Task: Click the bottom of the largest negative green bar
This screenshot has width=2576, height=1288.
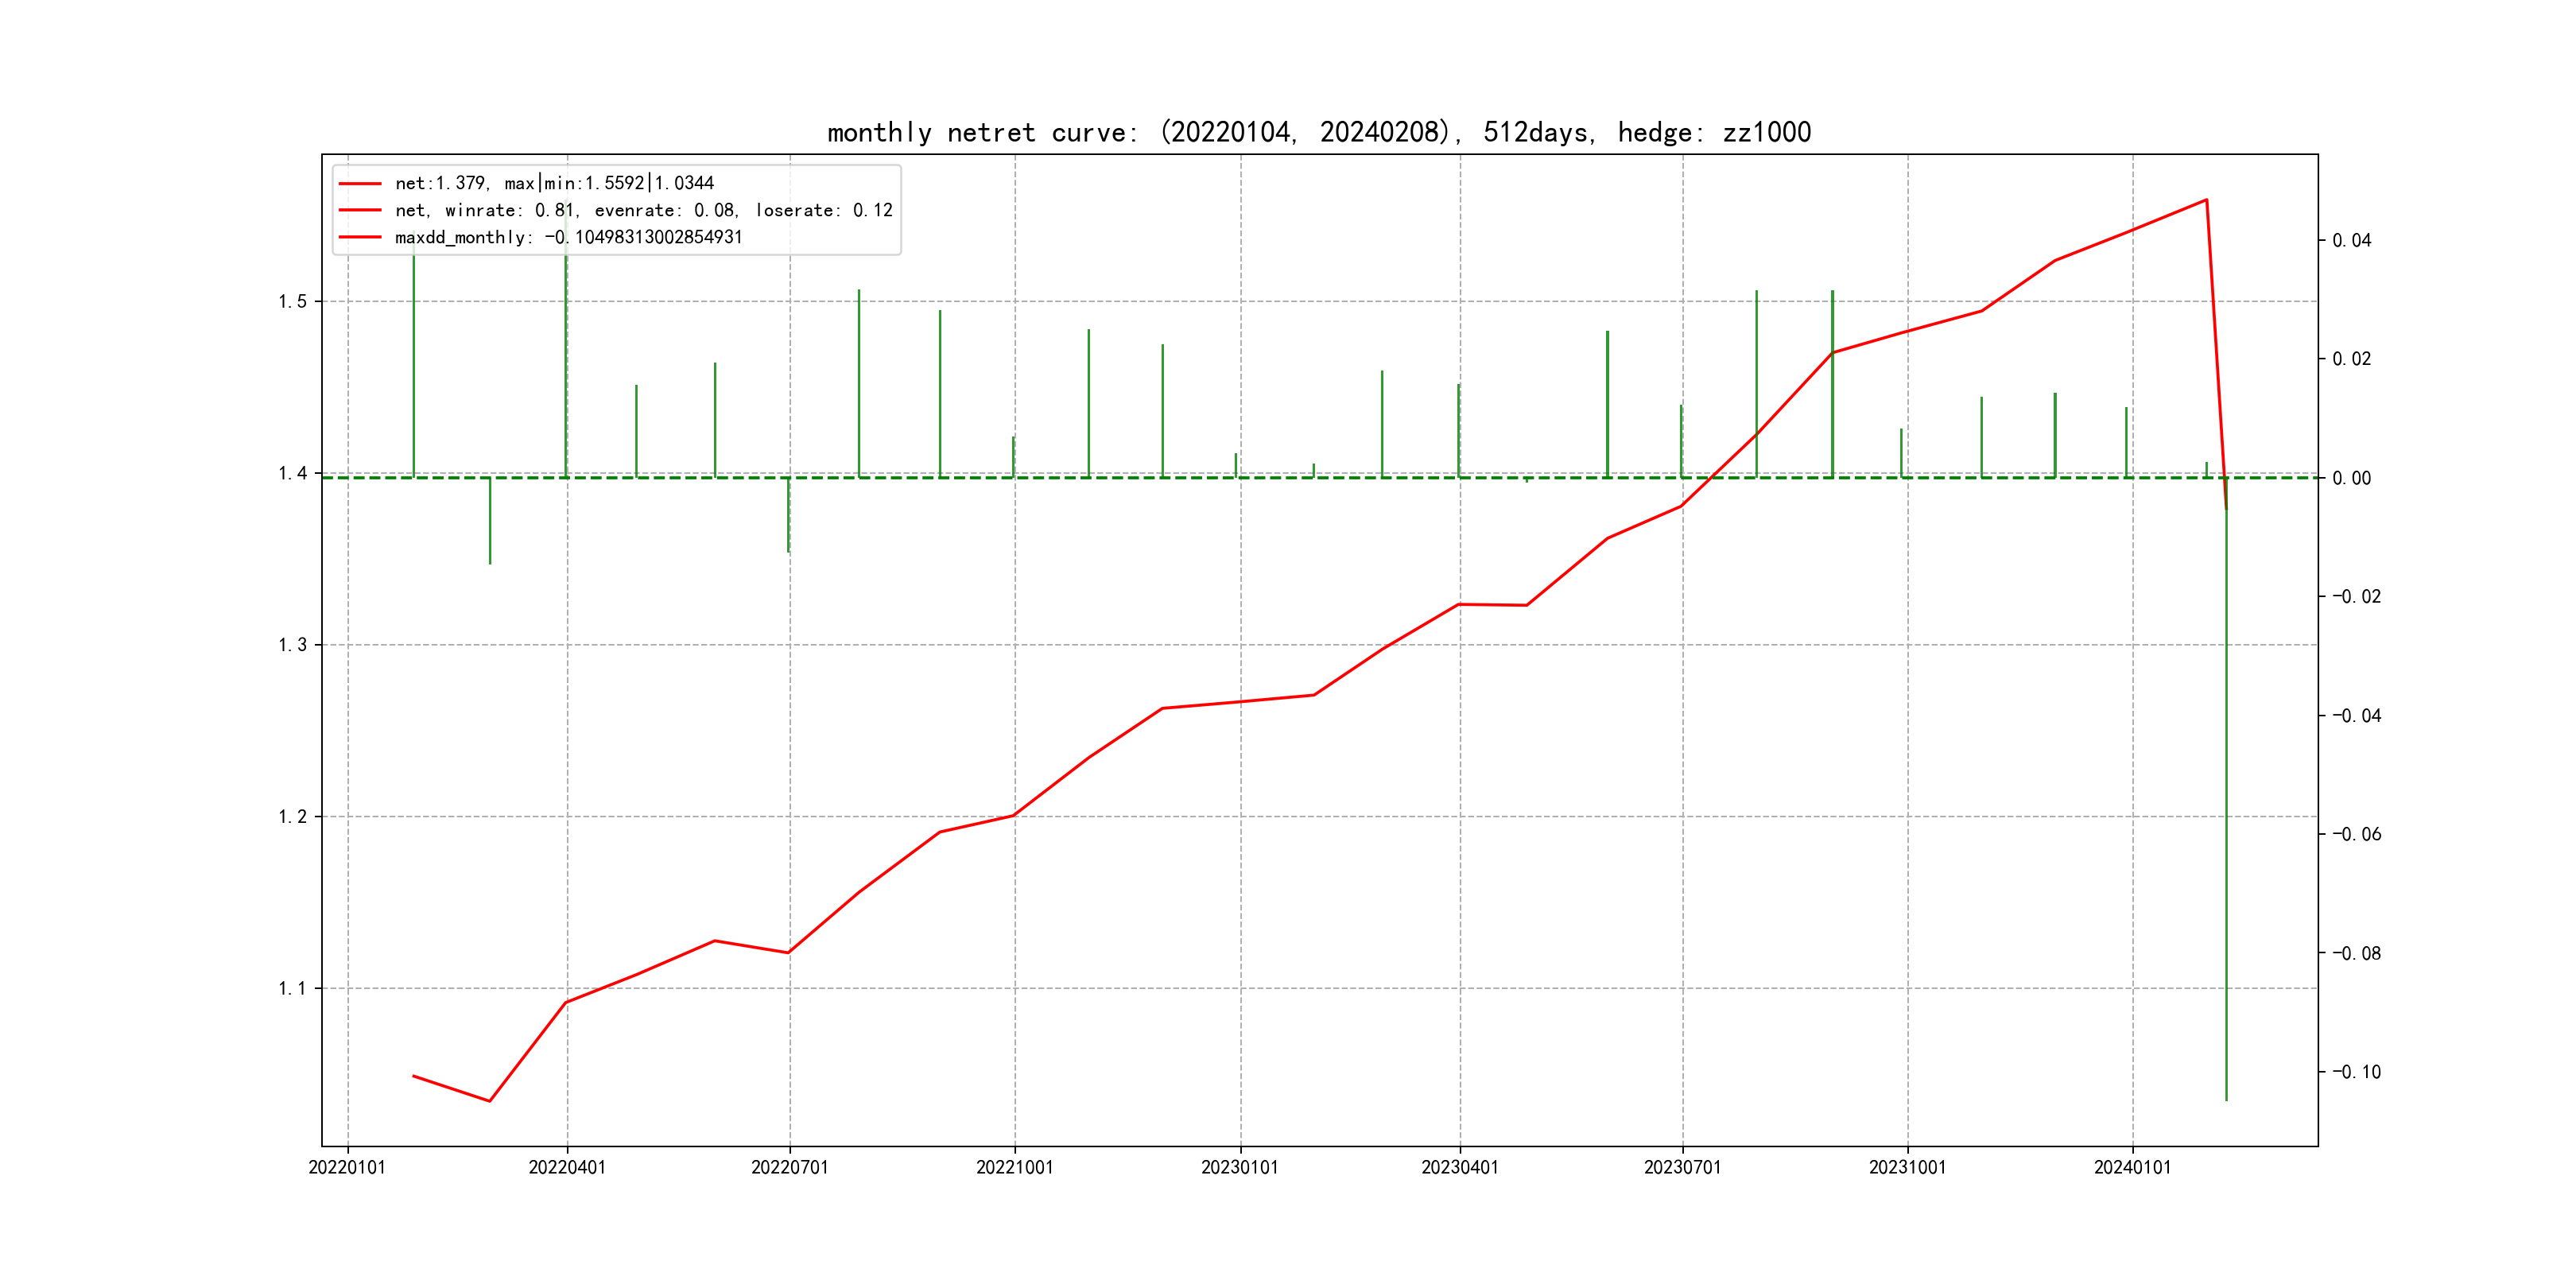Action: [x=2226, y=1099]
